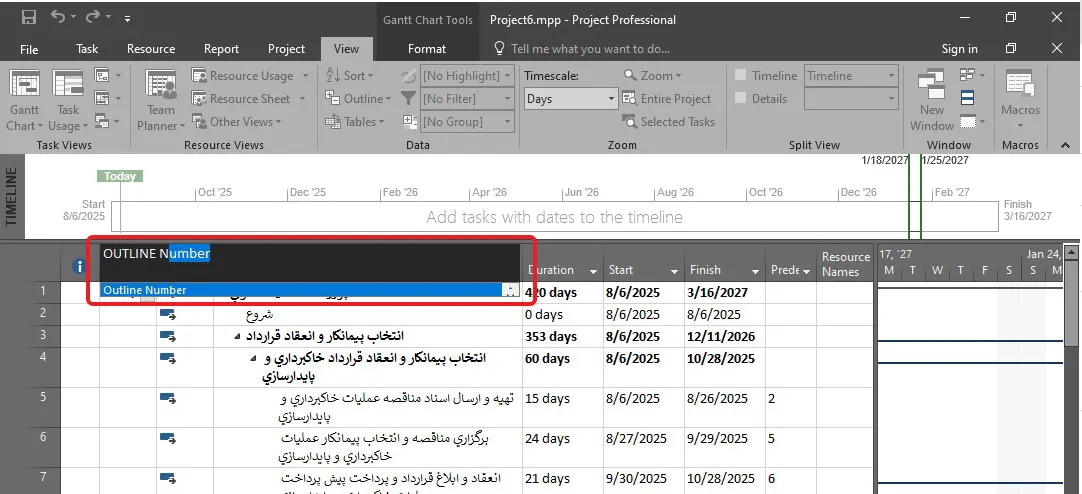Open the Macros button
The width and height of the screenshot is (1082, 494).
click(1020, 99)
